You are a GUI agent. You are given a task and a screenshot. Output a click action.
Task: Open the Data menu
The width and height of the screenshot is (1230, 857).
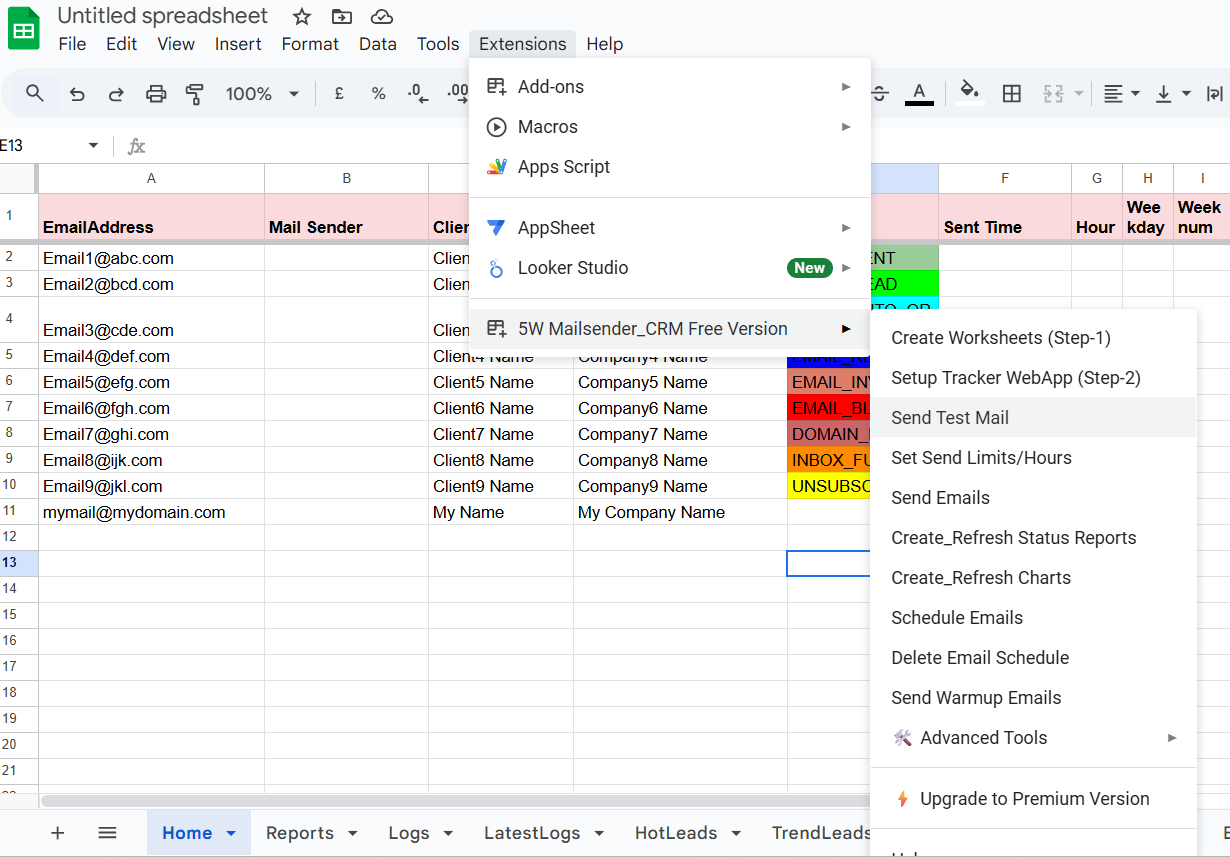pos(378,44)
